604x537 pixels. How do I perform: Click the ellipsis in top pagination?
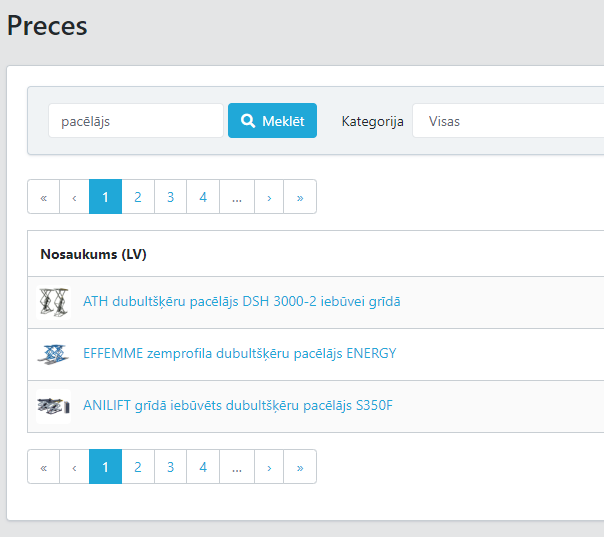(236, 197)
